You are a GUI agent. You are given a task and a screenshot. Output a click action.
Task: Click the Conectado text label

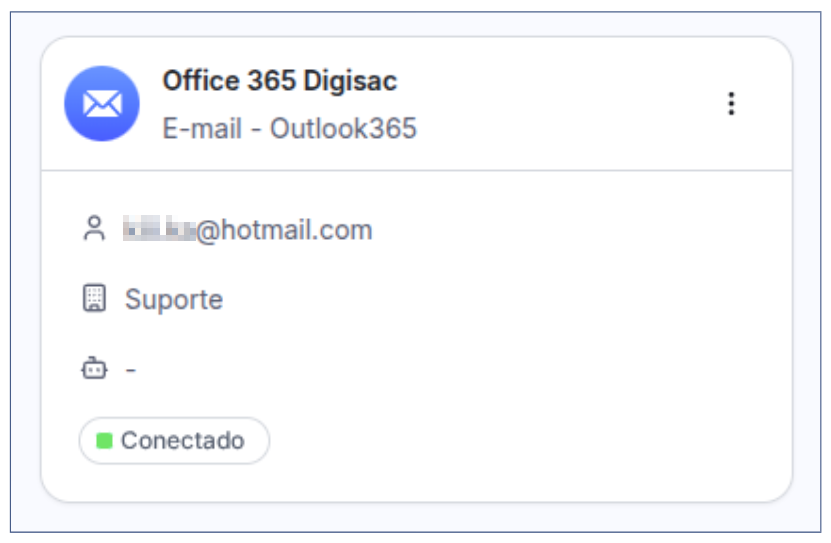click(183, 441)
